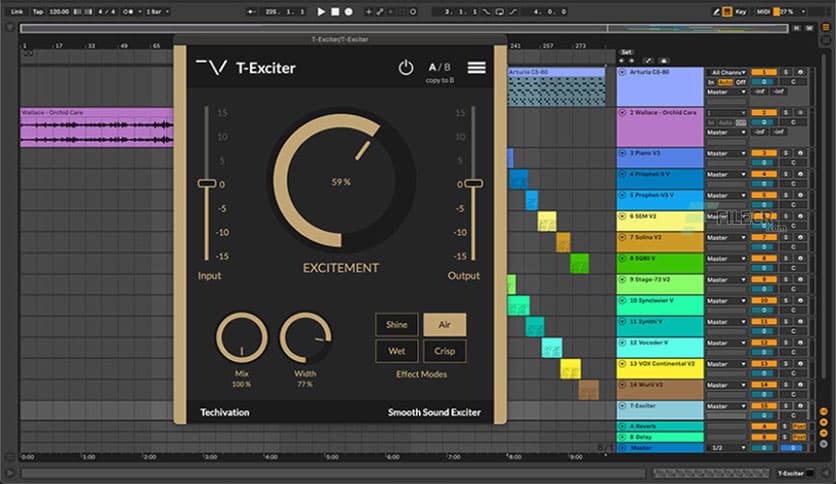Click the Set locator button
The width and height of the screenshot is (836, 484).
tap(626, 52)
